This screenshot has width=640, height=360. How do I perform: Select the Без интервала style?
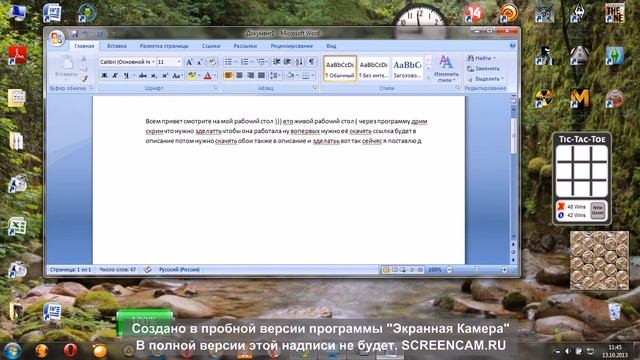click(x=373, y=69)
